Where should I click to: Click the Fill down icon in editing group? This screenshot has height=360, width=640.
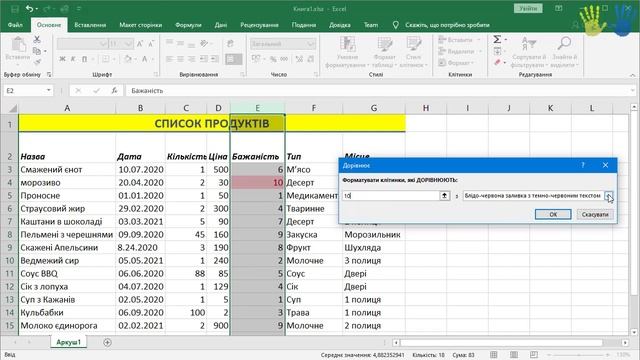click(497, 51)
